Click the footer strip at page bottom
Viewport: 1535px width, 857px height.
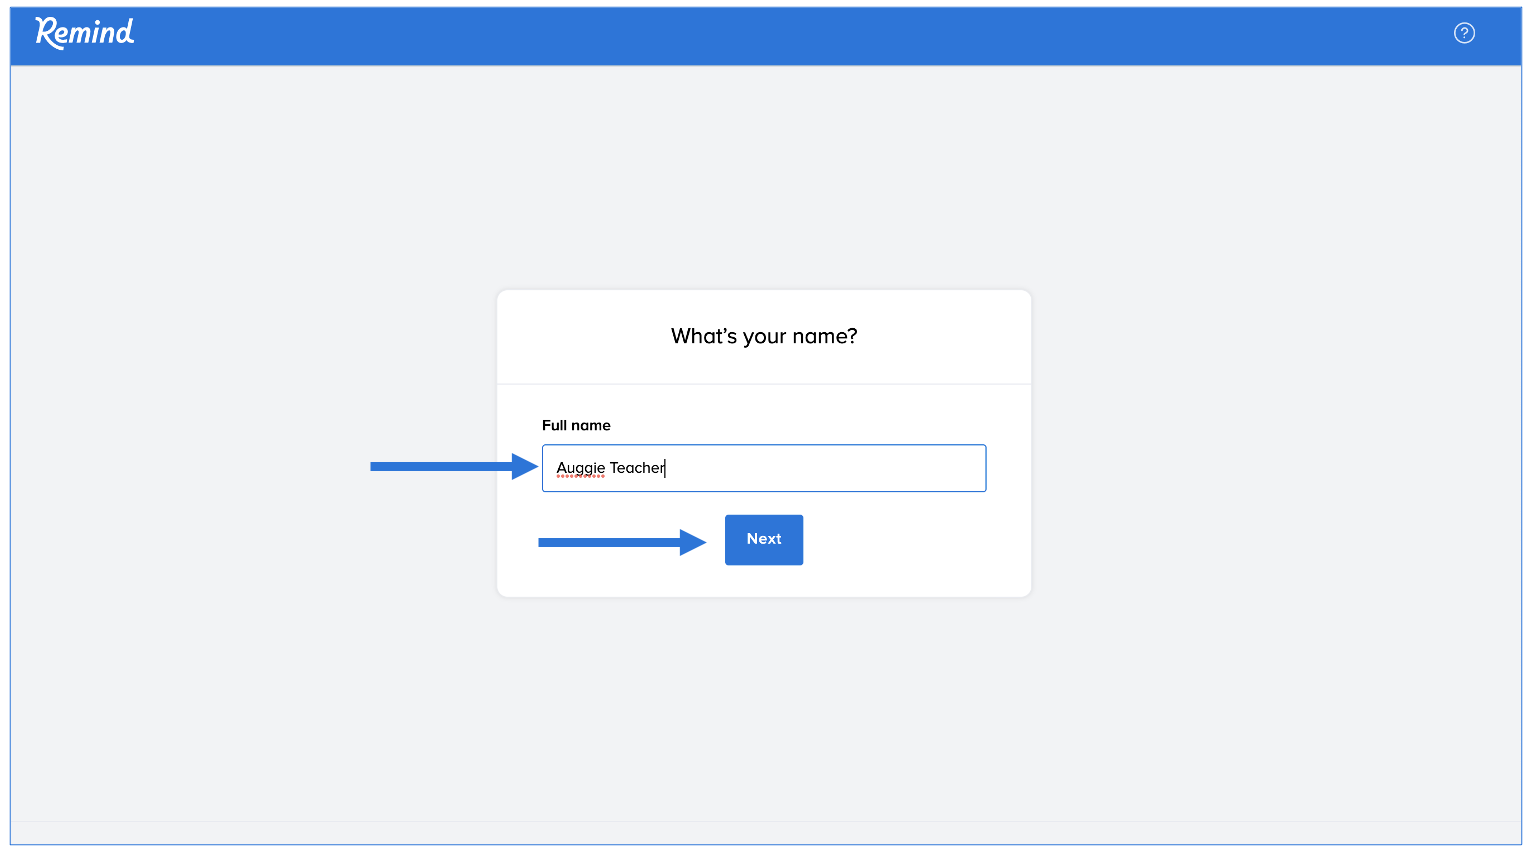[765, 833]
